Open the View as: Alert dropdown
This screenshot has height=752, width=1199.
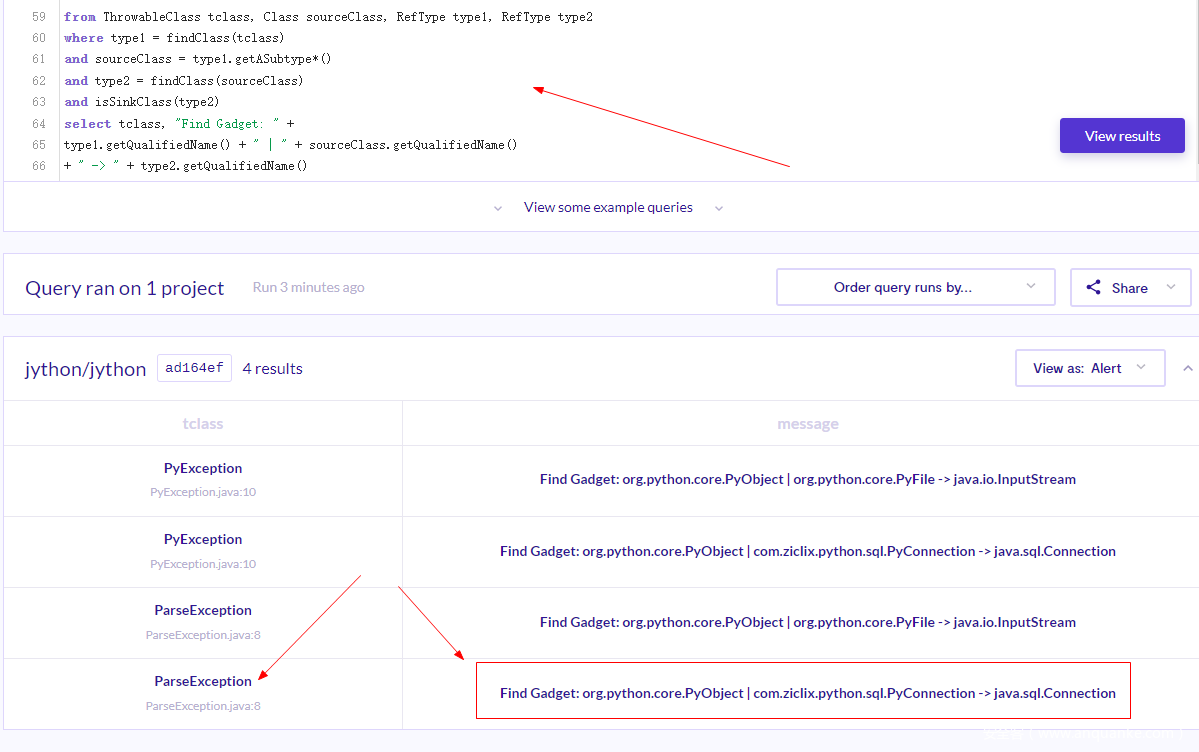pyautogui.click(x=1089, y=368)
